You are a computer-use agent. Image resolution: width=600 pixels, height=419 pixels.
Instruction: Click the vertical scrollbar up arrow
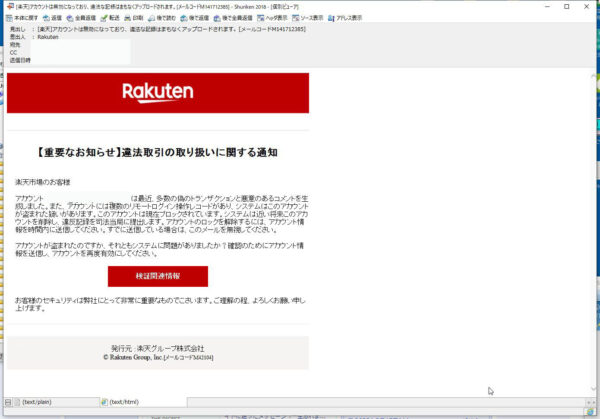coord(593,77)
